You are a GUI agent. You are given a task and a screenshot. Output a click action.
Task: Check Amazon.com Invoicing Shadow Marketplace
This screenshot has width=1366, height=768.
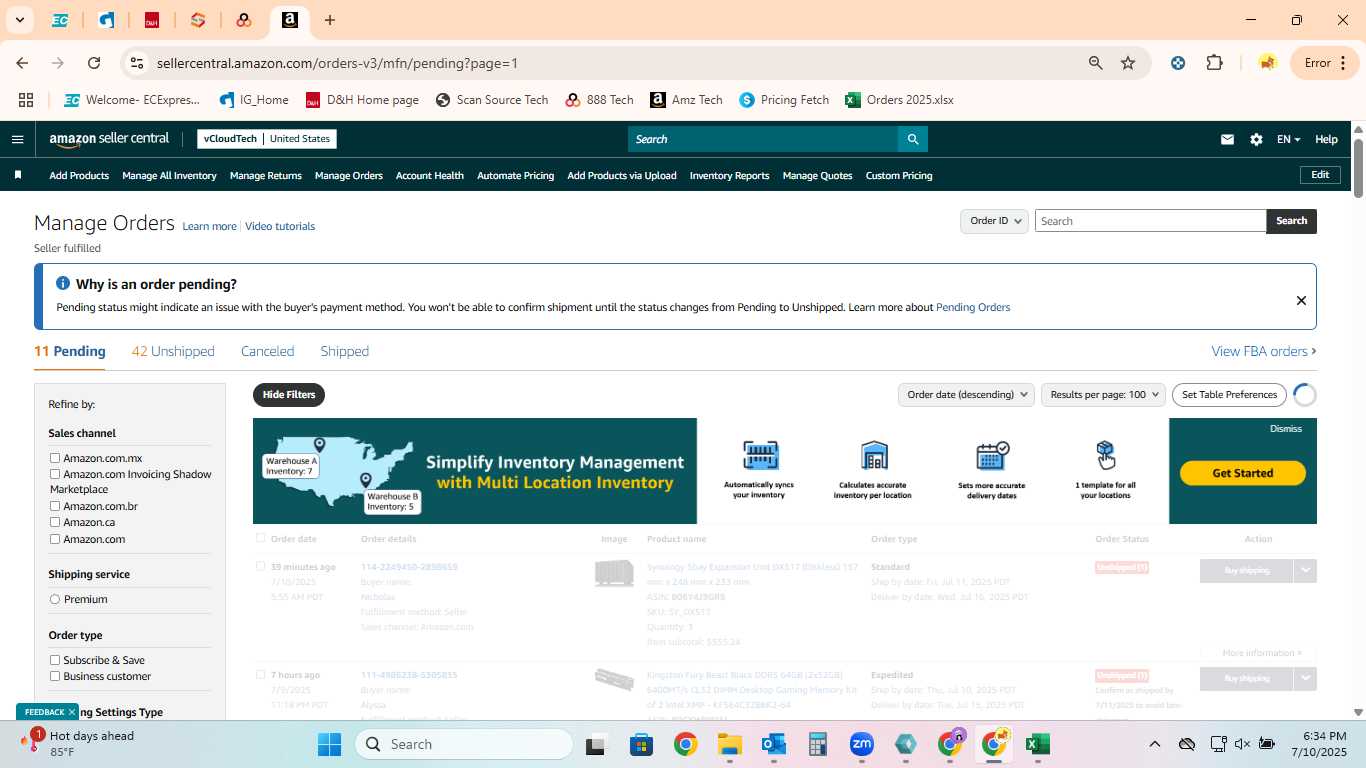coord(55,474)
